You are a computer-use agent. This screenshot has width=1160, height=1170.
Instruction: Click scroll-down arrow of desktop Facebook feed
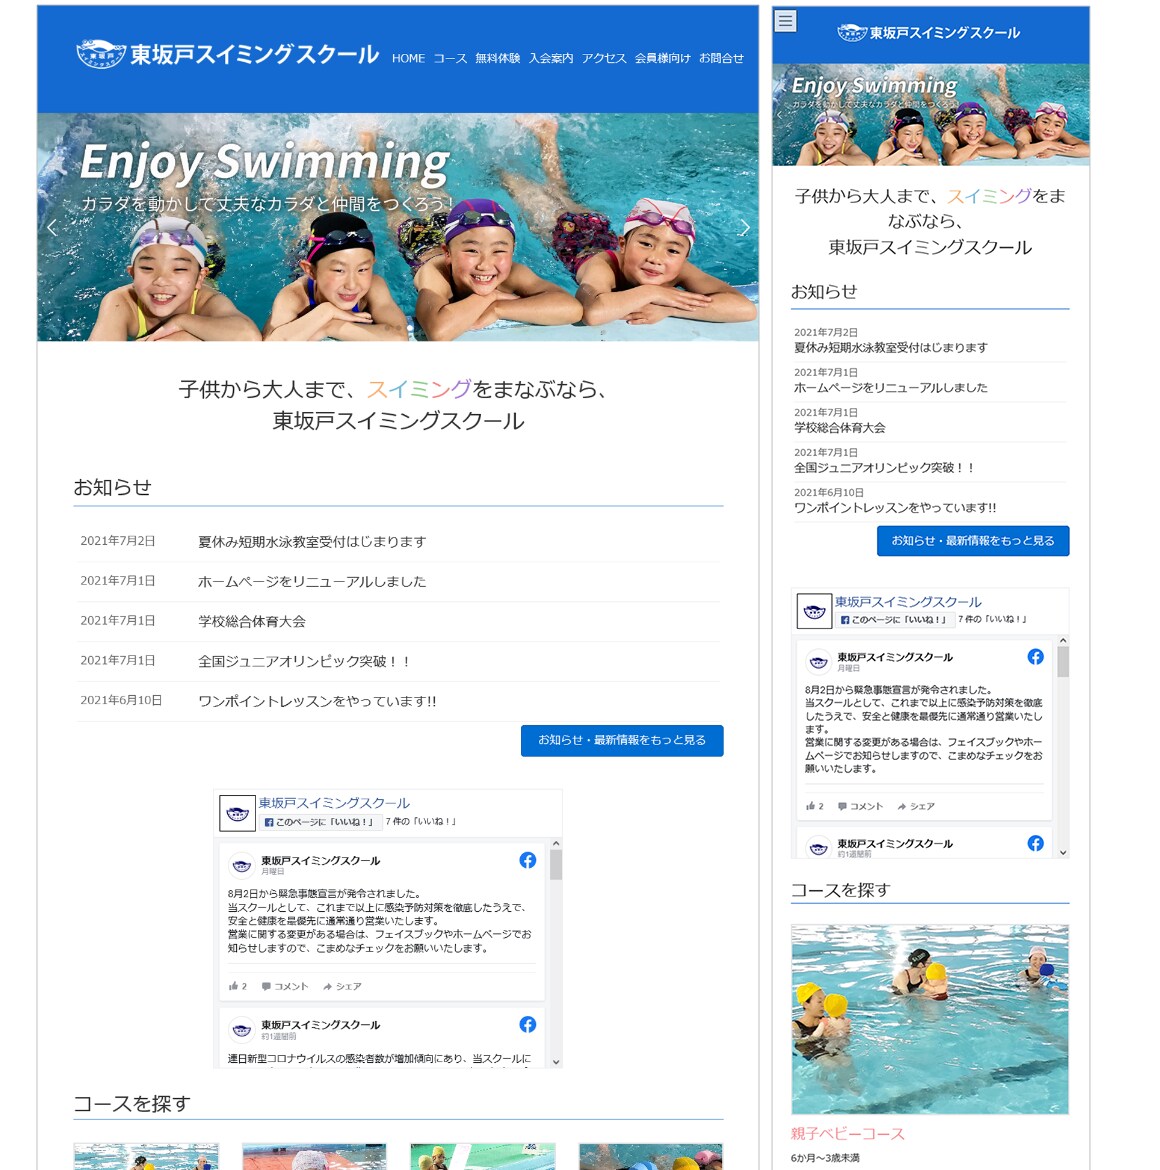pyautogui.click(x=556, y=1062)
